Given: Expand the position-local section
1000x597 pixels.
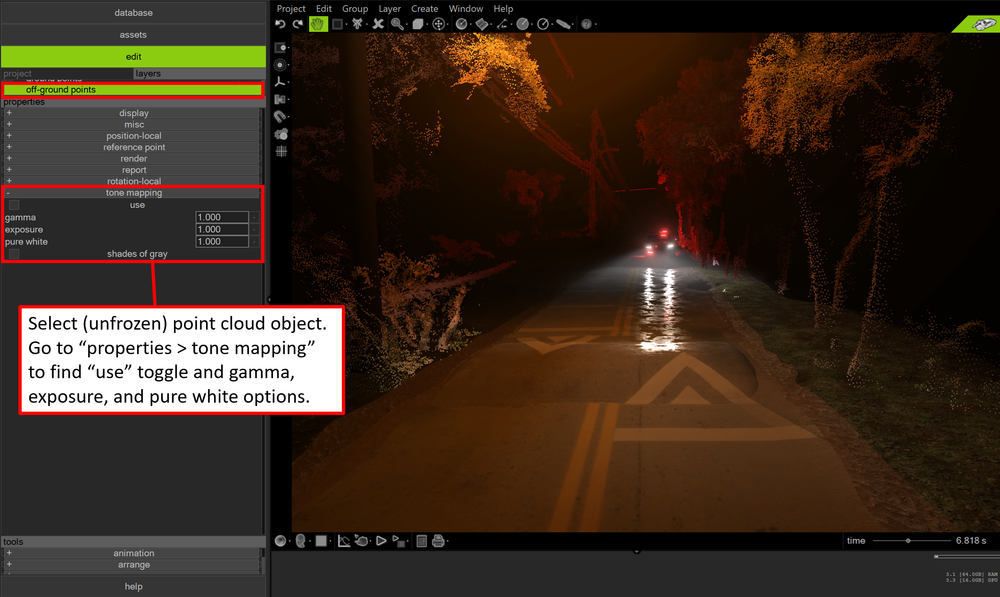Looking at the screenshot, I should coord(133,136).
